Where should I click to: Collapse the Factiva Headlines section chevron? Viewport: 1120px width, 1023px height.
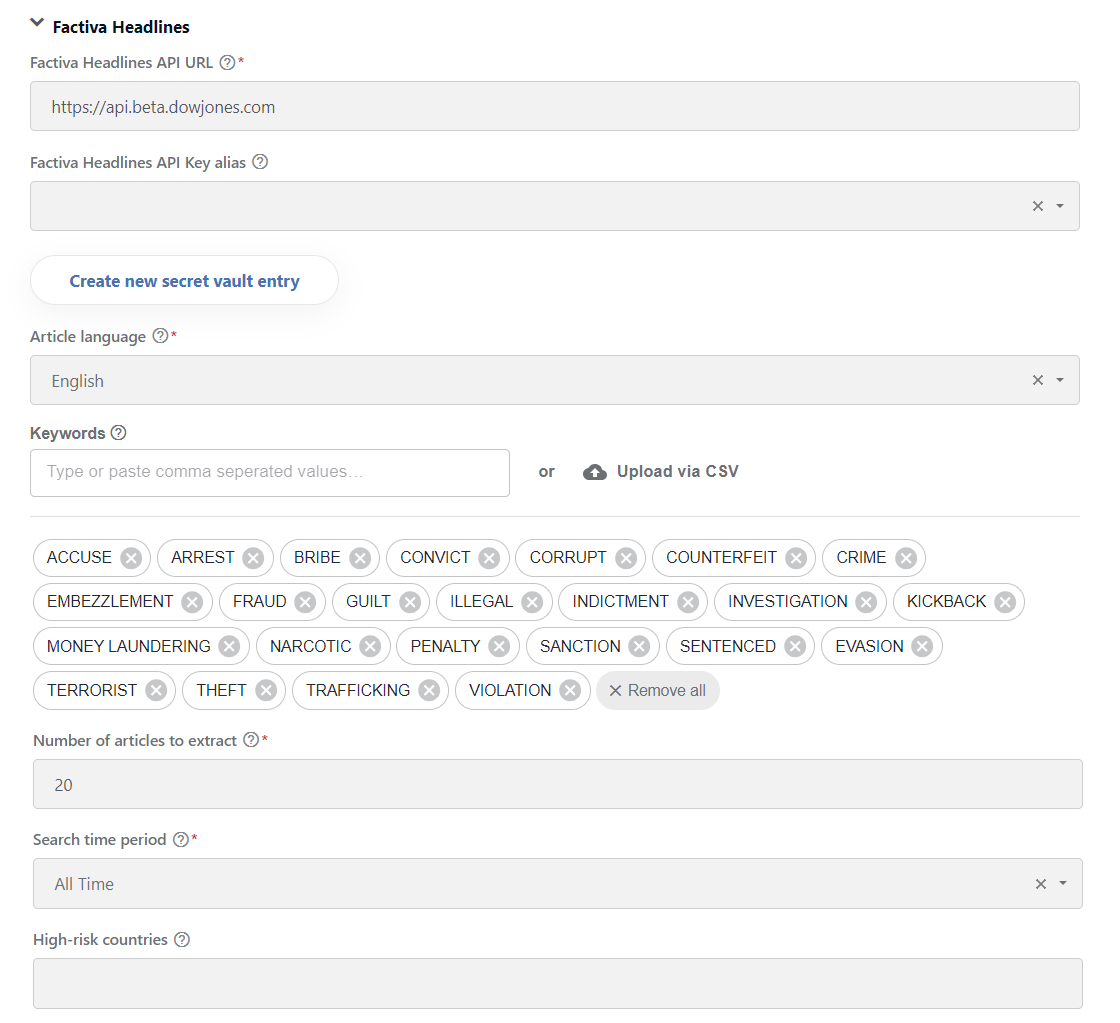[37, 23]
